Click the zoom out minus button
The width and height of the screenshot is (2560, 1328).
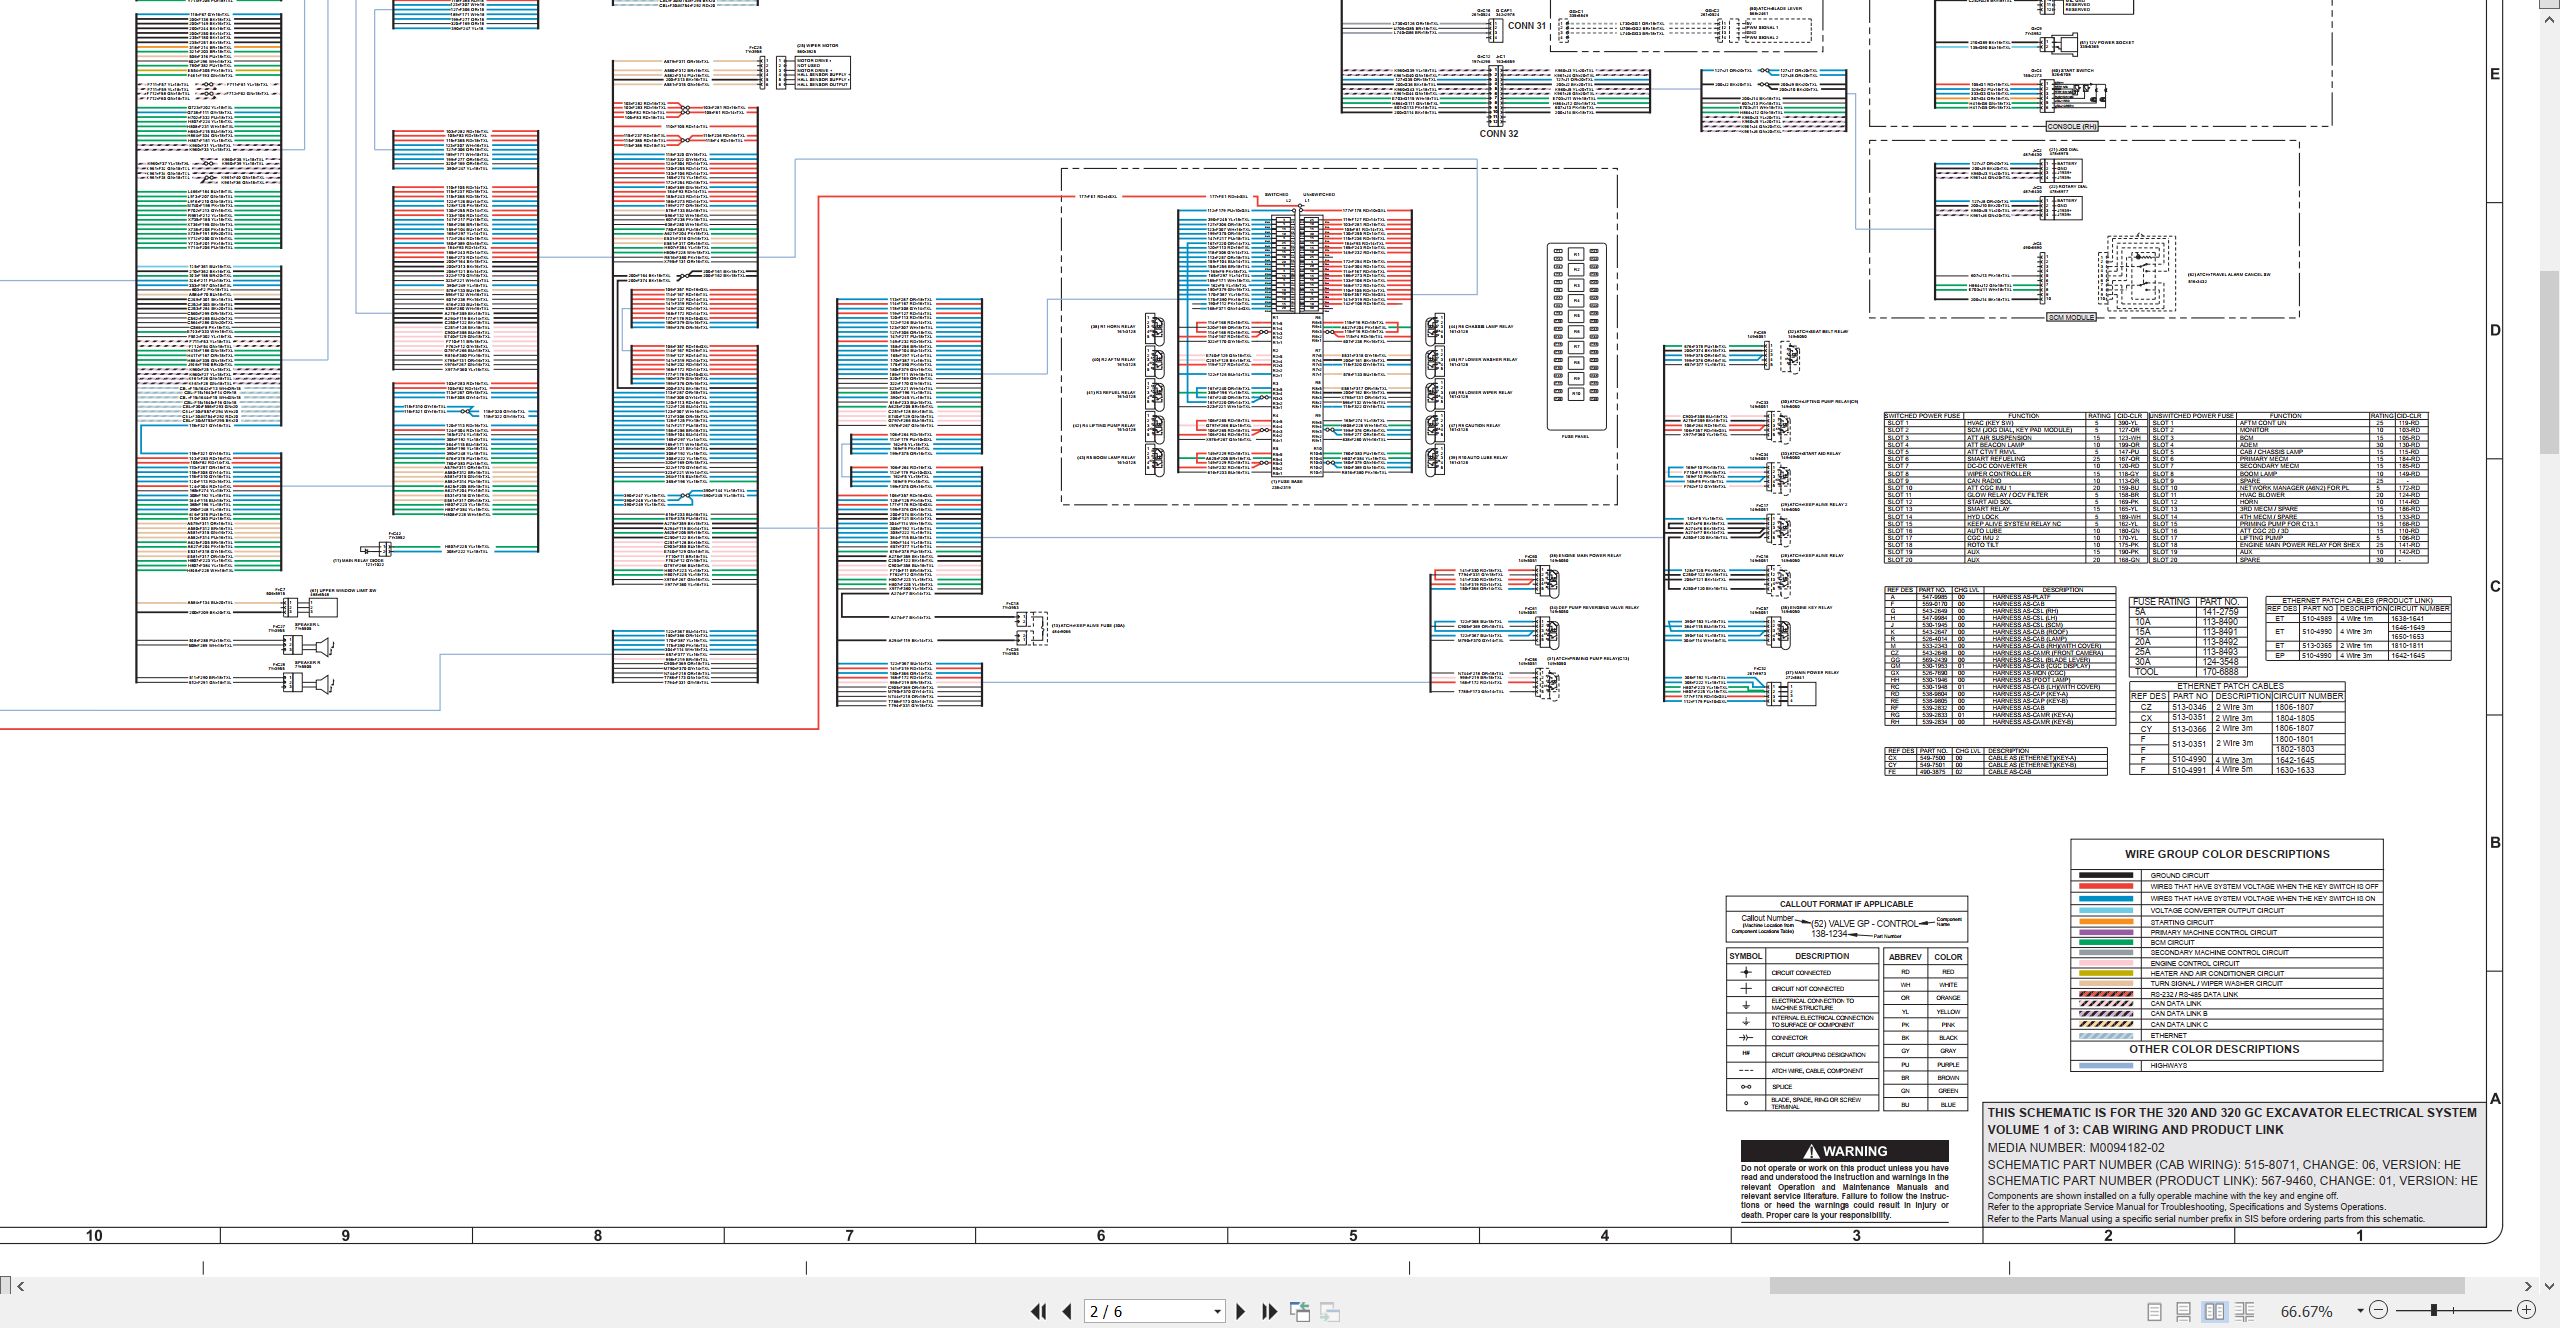point(2378,1310)
